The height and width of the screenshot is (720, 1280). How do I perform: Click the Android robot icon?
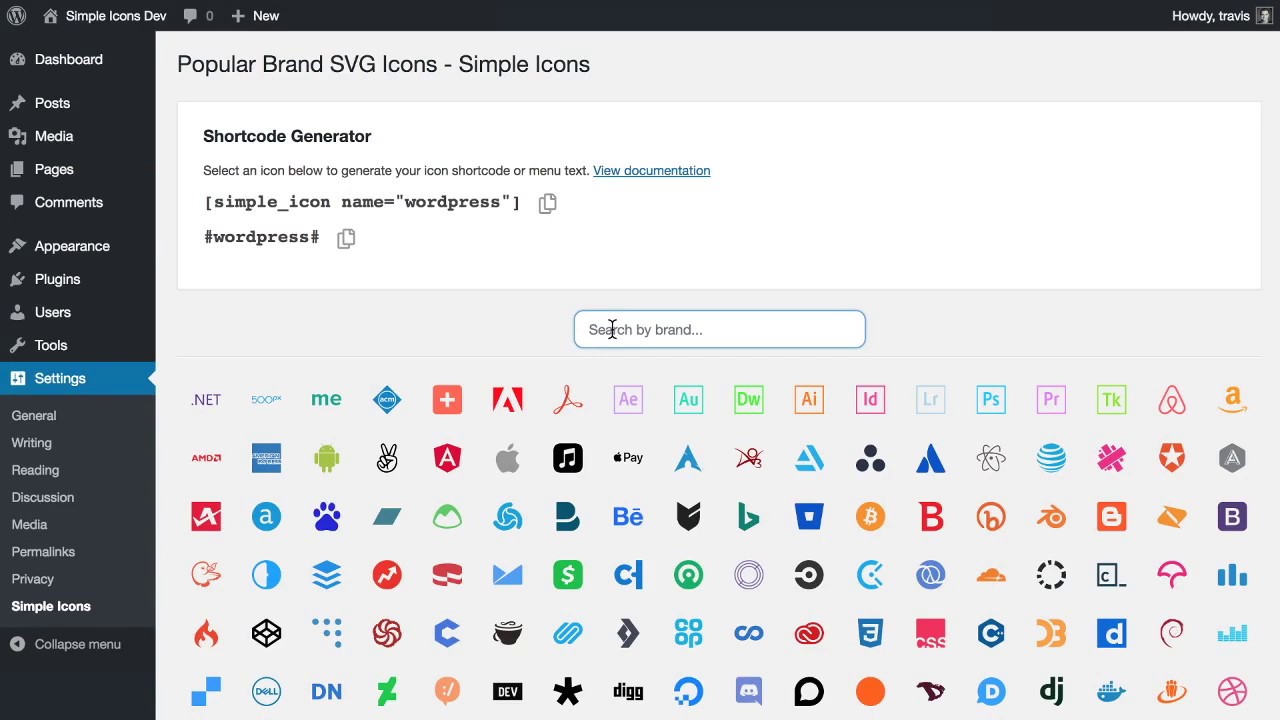coord(326,458)
